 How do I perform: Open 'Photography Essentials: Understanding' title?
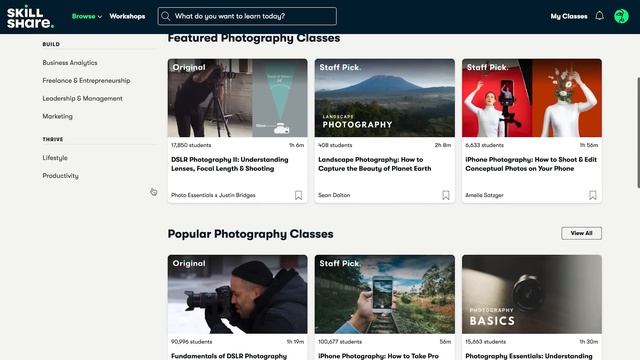pos(529,356)
